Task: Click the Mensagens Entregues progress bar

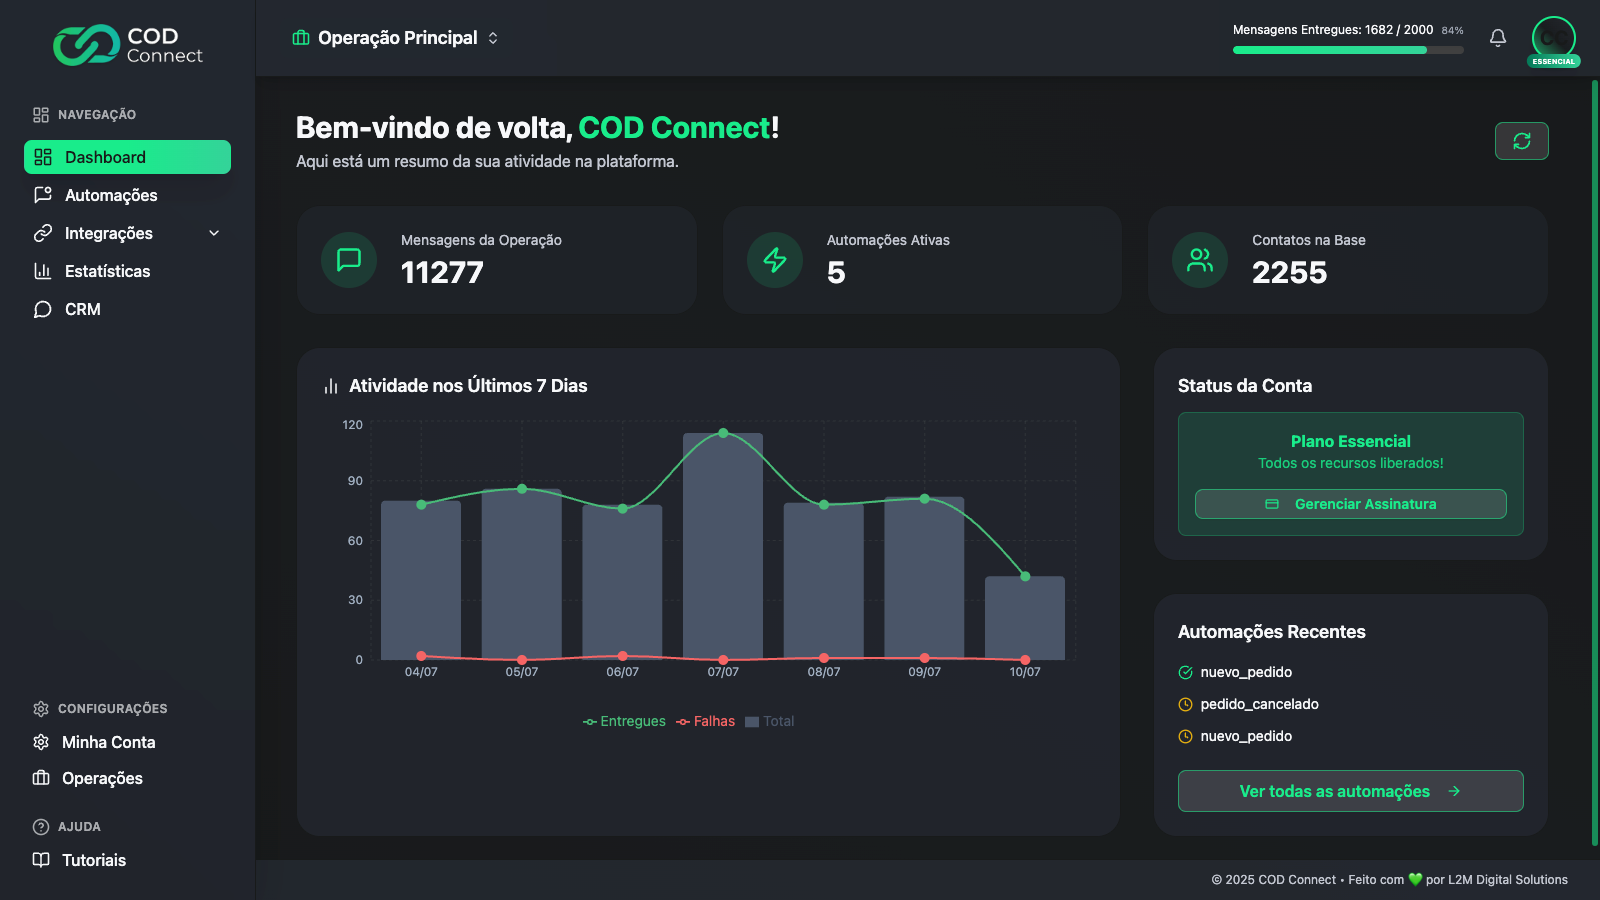Action: (x=1348, y=50)
